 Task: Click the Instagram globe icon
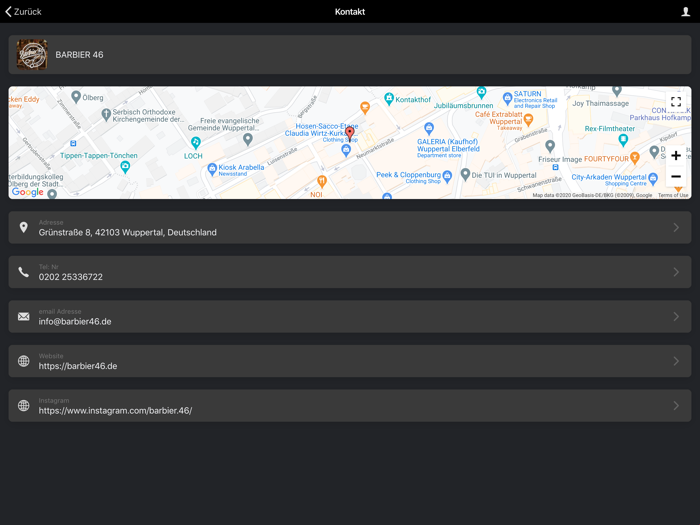coord(24,405)
